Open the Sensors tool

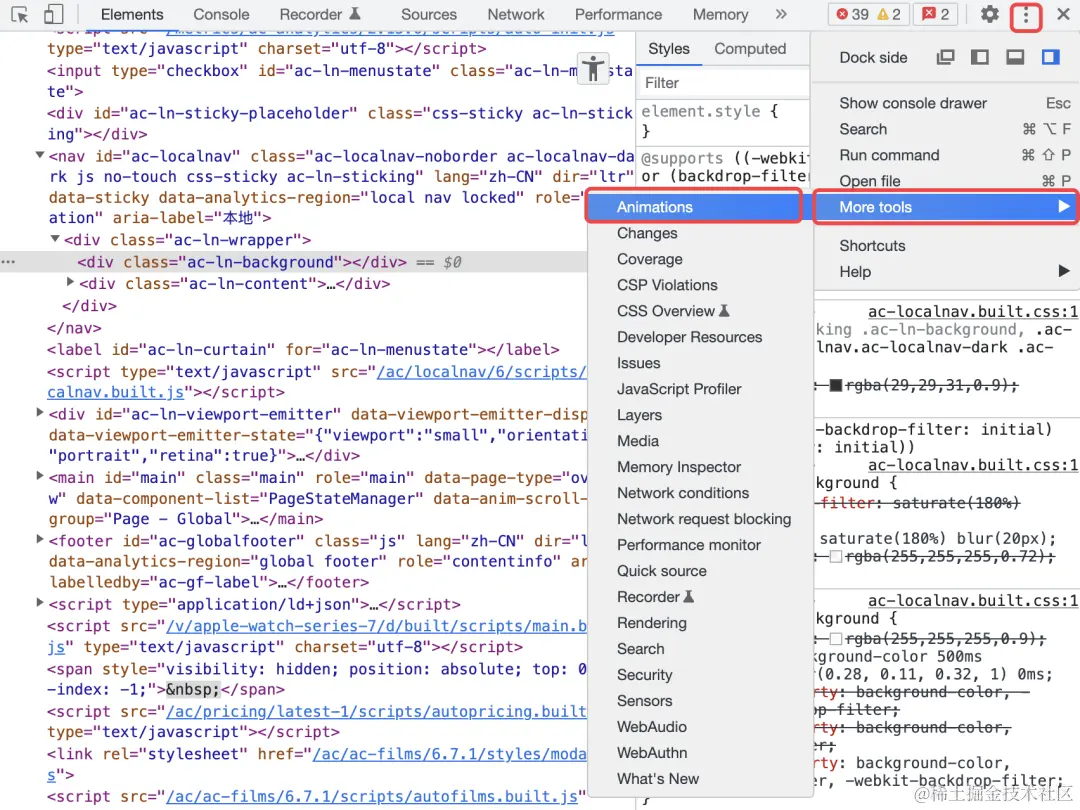tap(700, 700)
